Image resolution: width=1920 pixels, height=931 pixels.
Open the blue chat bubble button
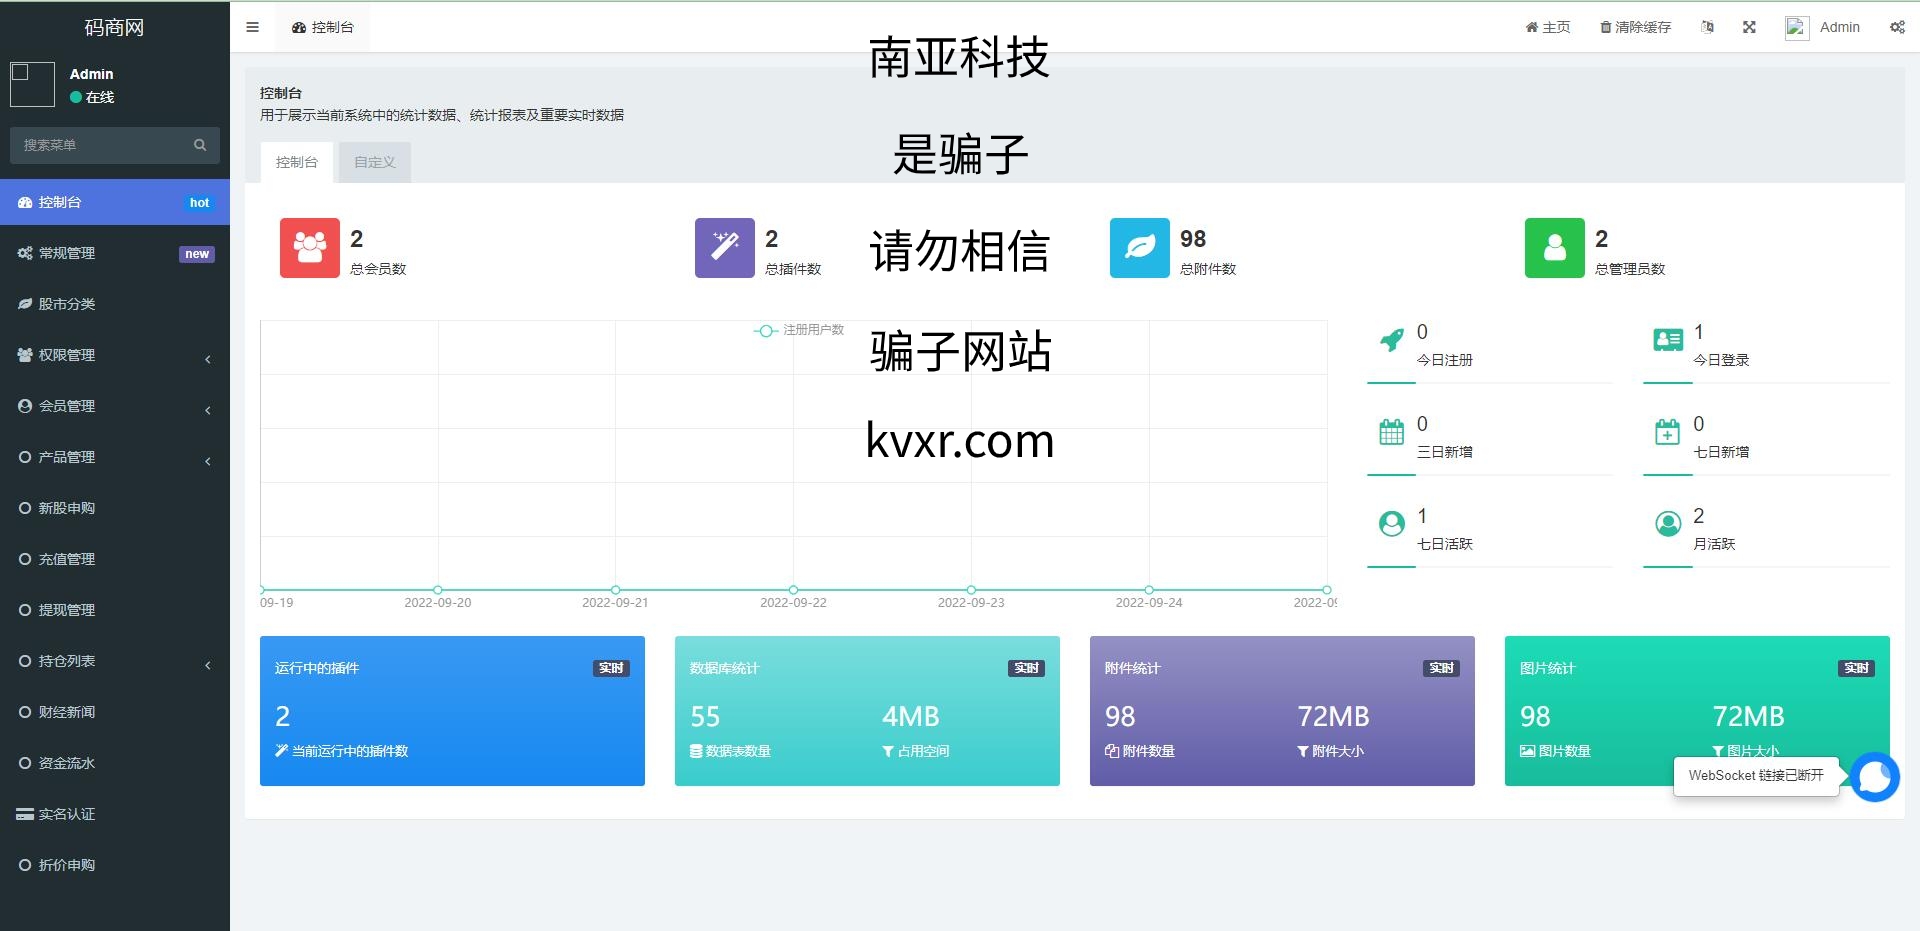point(1874,777)
